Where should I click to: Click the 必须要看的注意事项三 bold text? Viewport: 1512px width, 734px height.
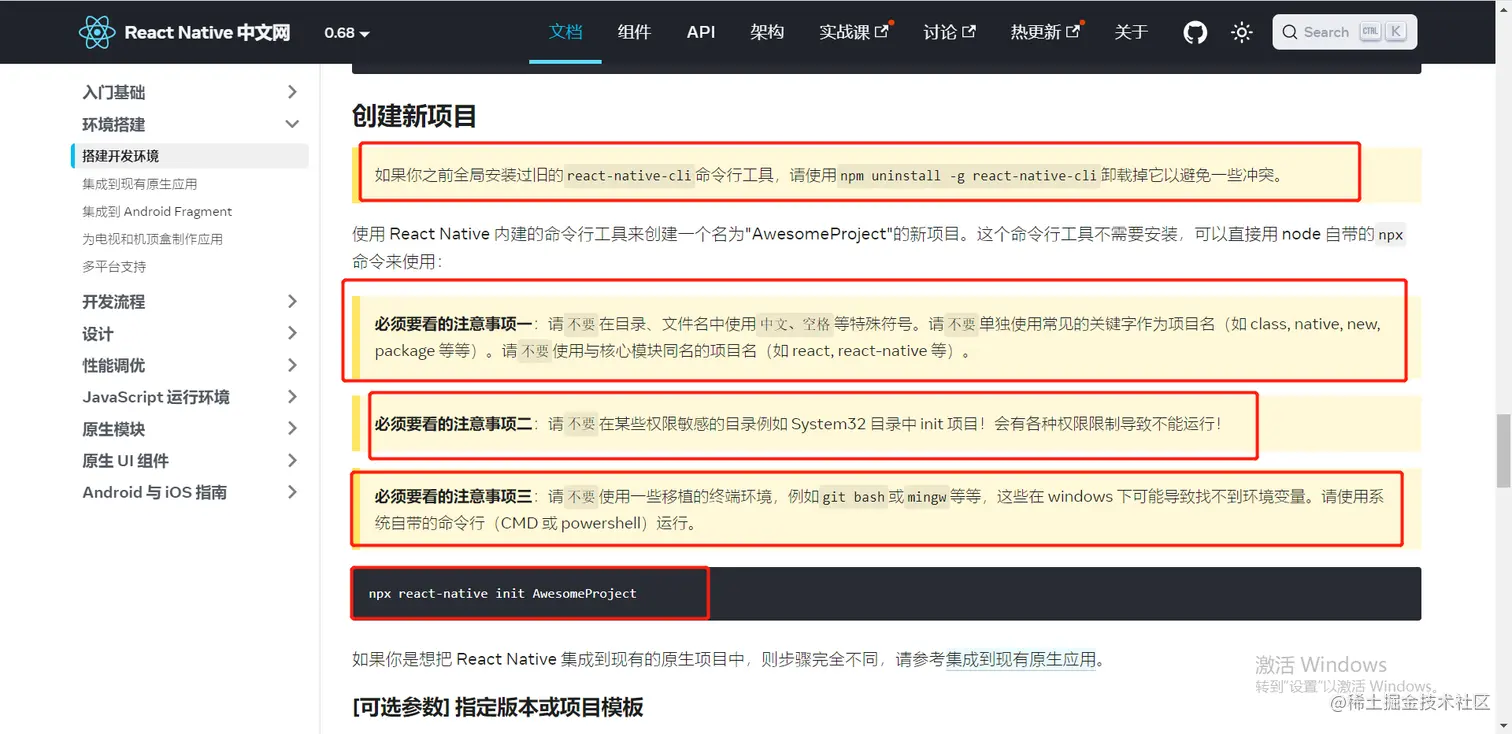click(x=453, y=496)
